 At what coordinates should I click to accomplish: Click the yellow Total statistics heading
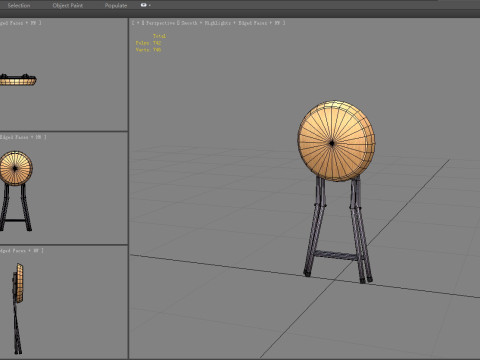pyautogui.click(x=159, y=36)
